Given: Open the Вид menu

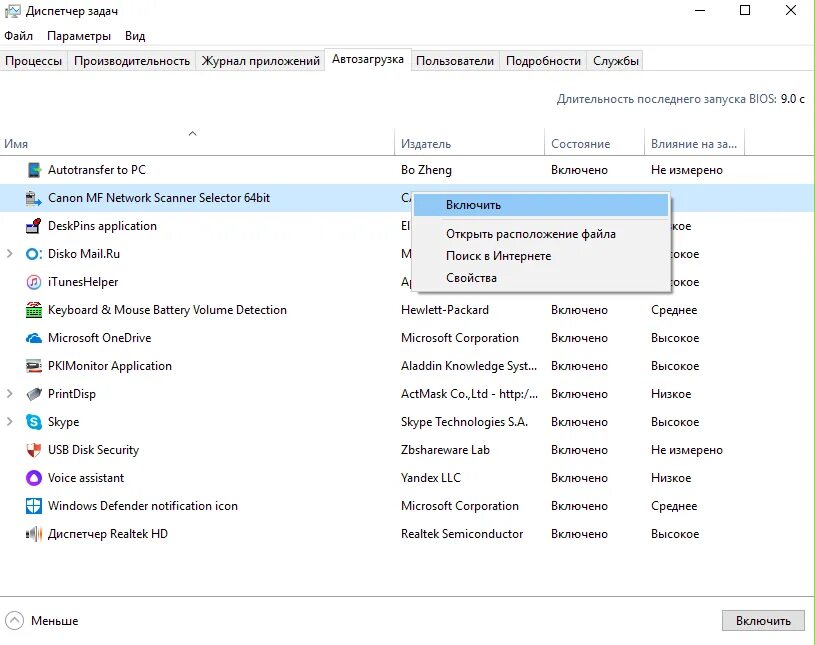Looking at the screenshot, I should click(x=135, y=36).
